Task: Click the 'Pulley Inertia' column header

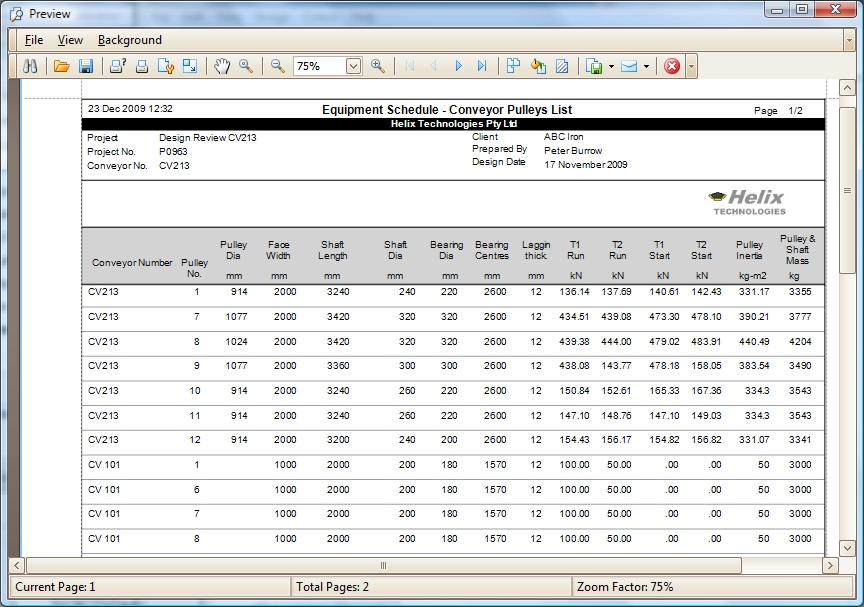Action: tap(749, 250)
